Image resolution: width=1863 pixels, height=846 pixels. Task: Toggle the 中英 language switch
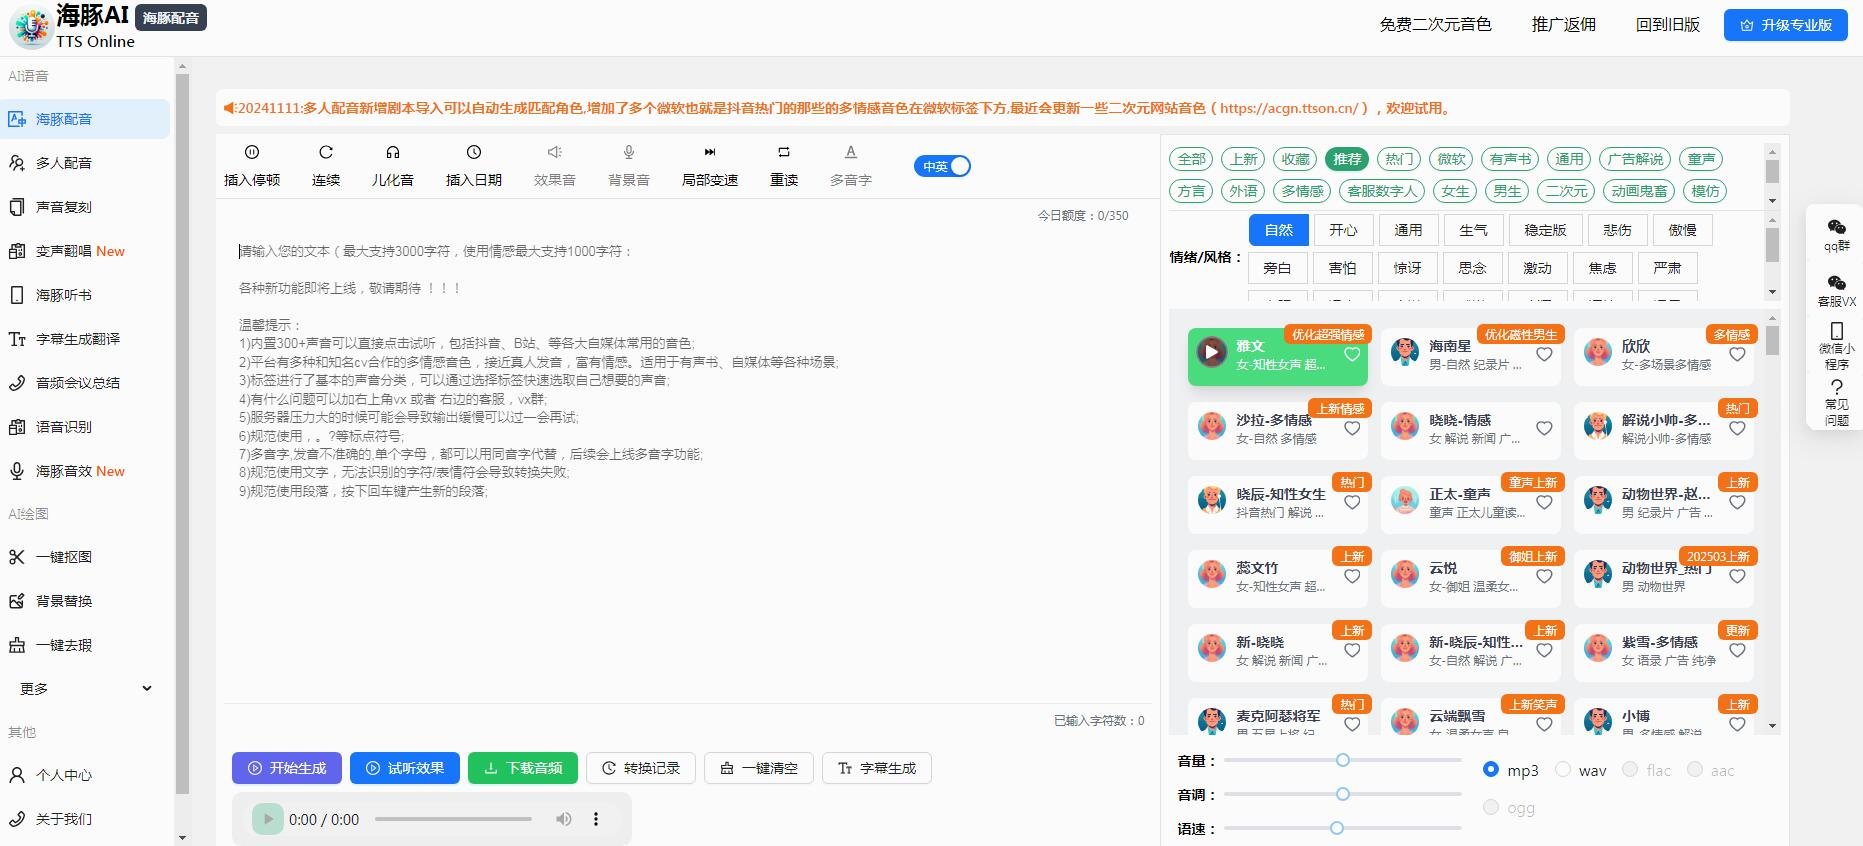[942, 167]
